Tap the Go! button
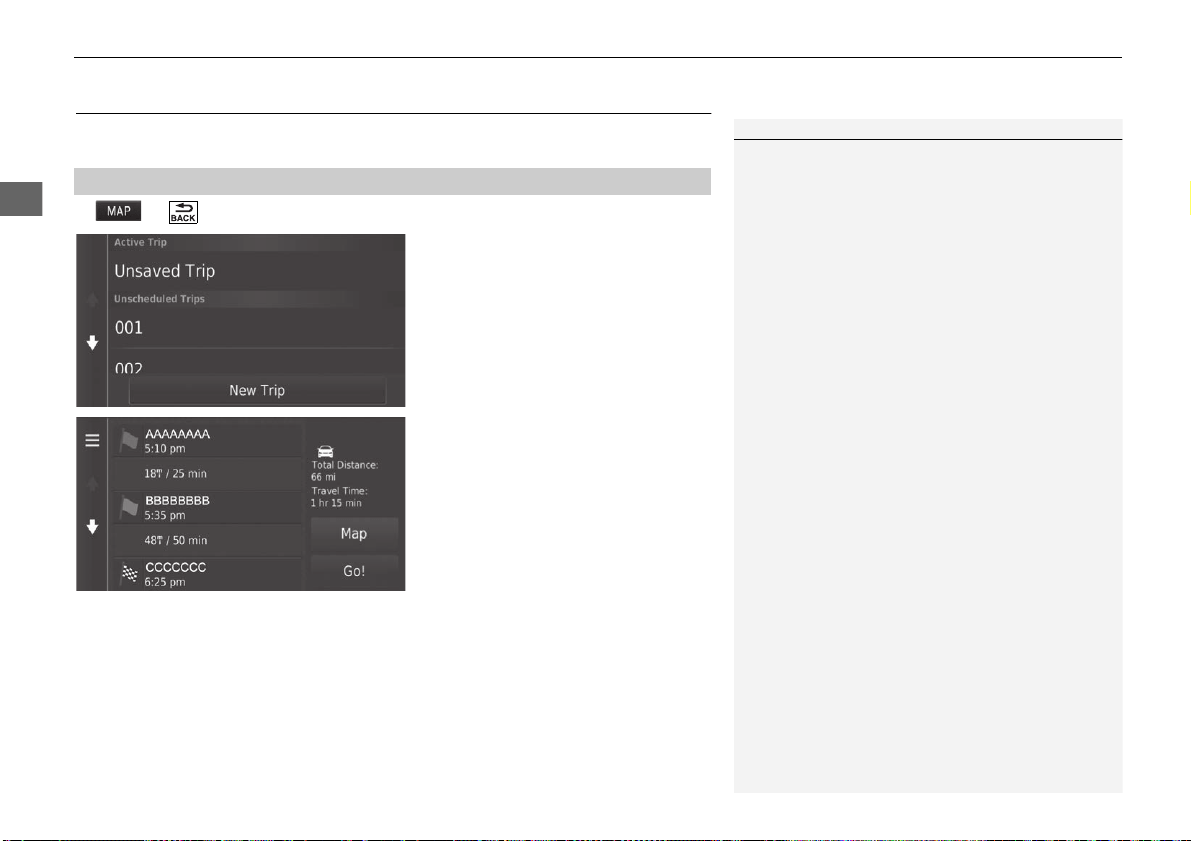 [354, 571]
